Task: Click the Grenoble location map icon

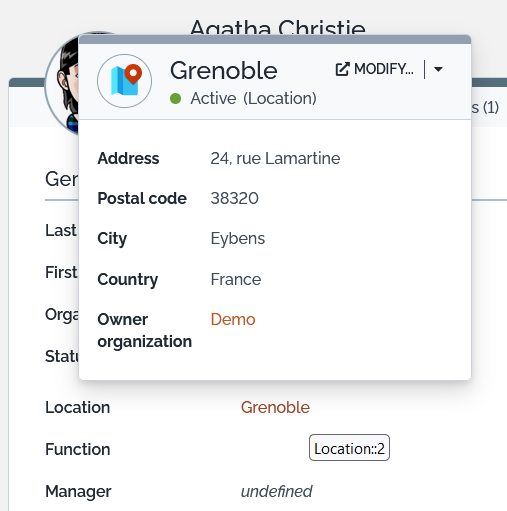Action: [x=125, y=81]
